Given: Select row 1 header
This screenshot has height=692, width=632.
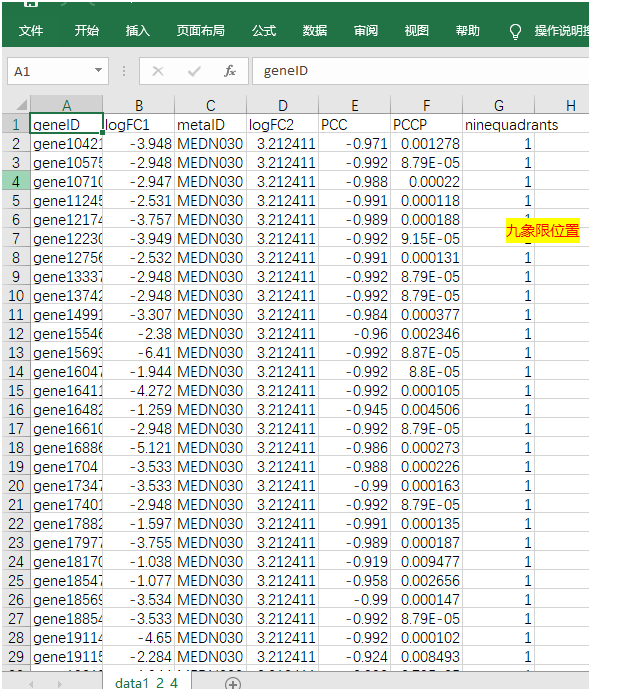Looking at the screenshot, I should click(x=16, y=124).
